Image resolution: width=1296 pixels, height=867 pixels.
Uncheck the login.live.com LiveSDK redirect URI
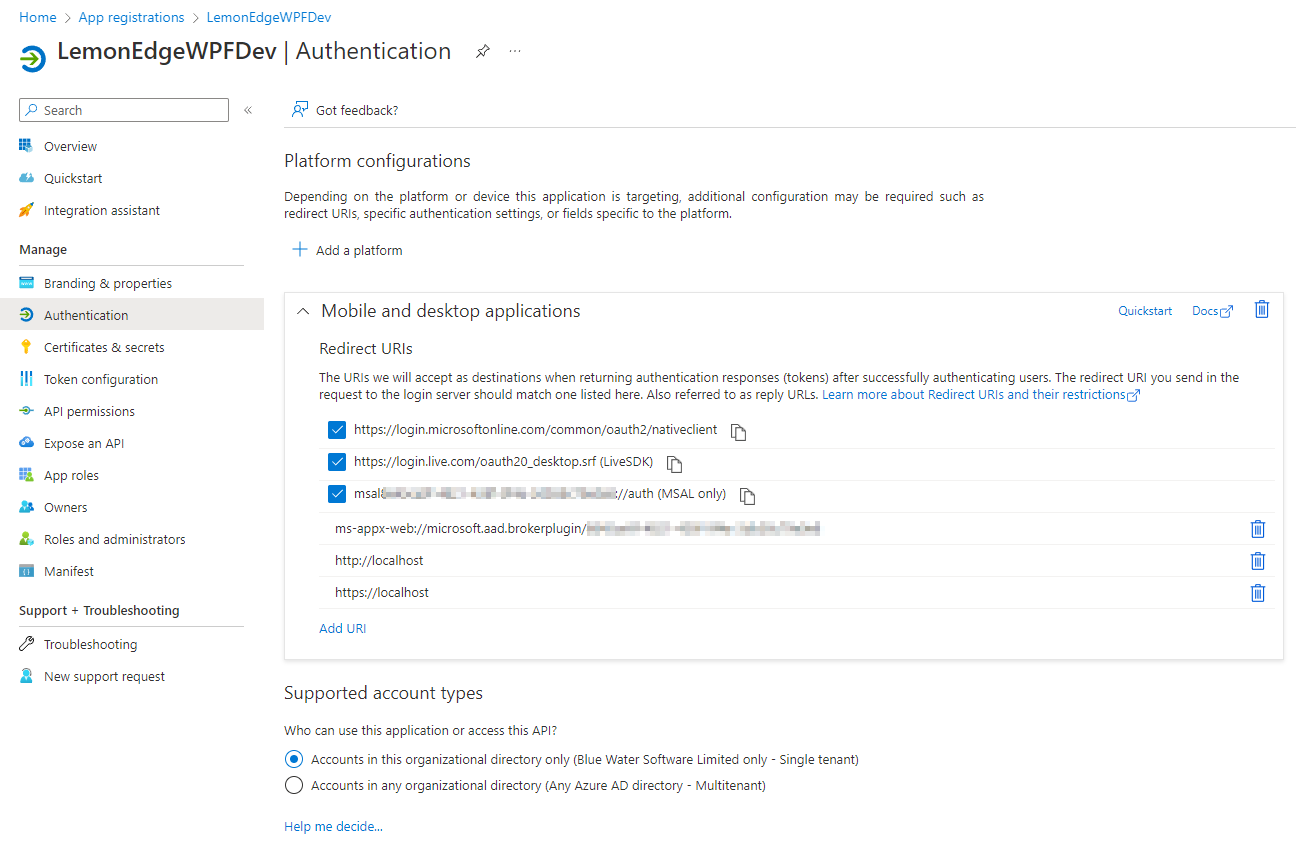337,462
